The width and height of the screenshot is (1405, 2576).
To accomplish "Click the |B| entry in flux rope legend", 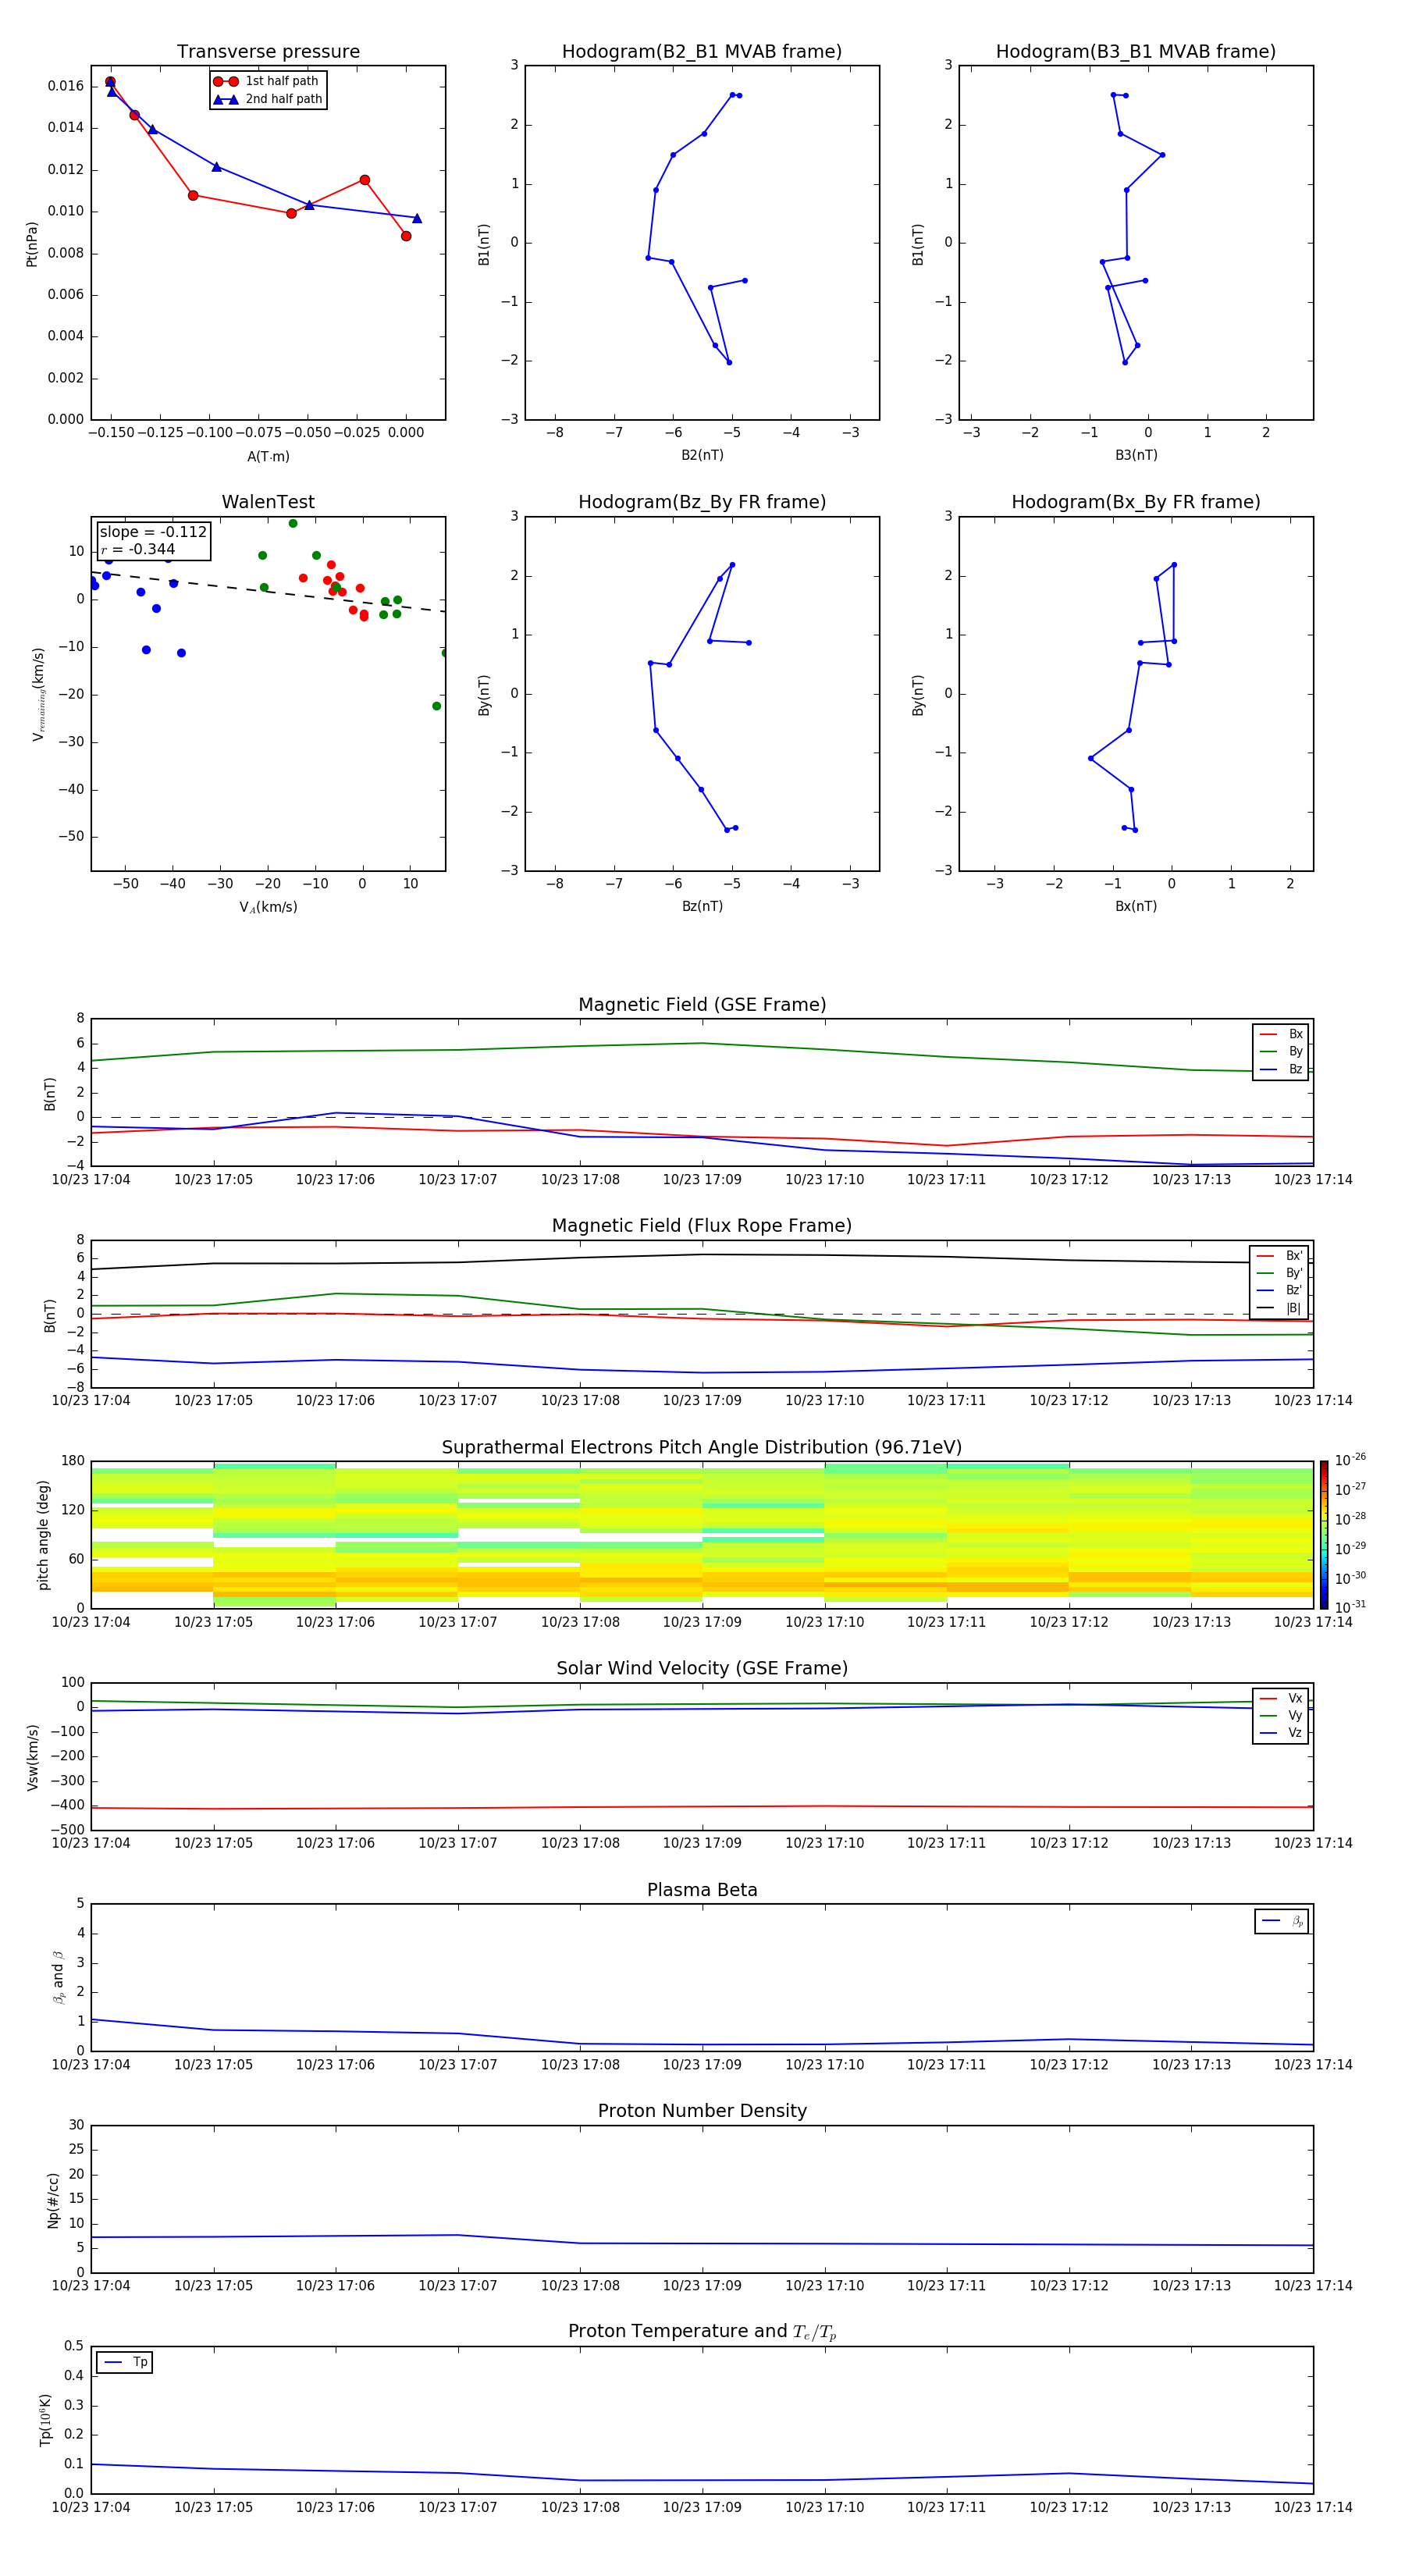I will pos(1280,1309).
